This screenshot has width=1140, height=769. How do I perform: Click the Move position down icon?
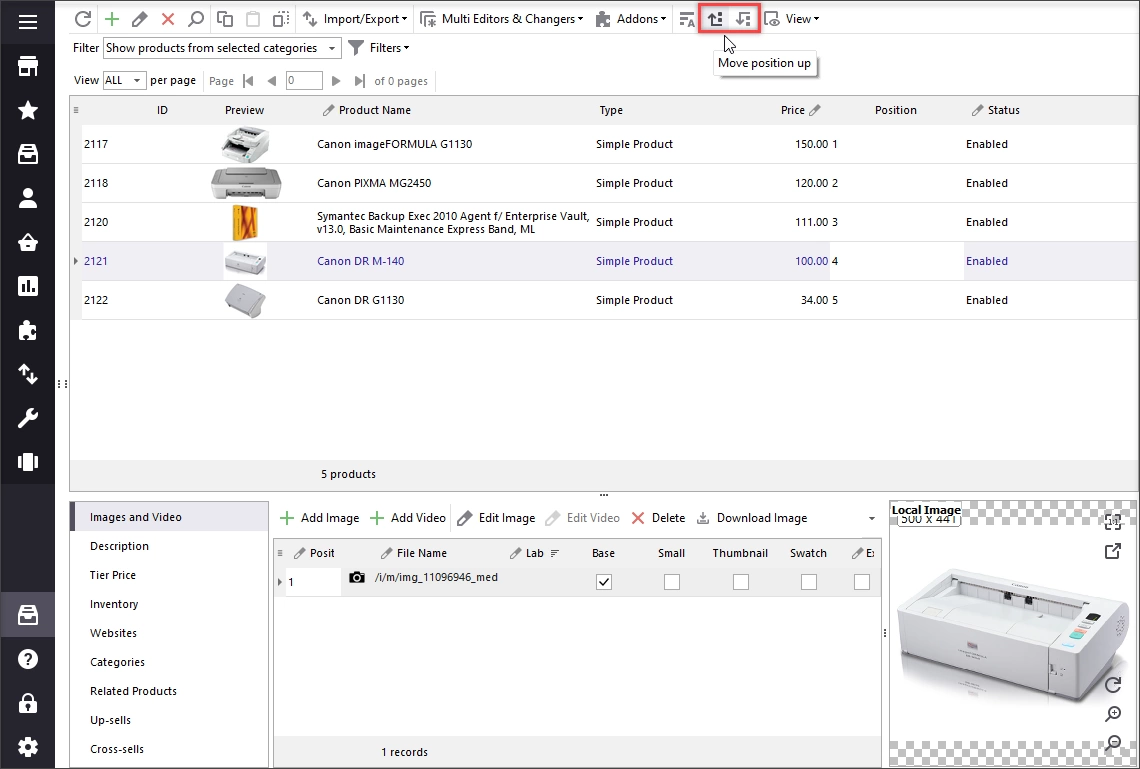click(742, 19)
